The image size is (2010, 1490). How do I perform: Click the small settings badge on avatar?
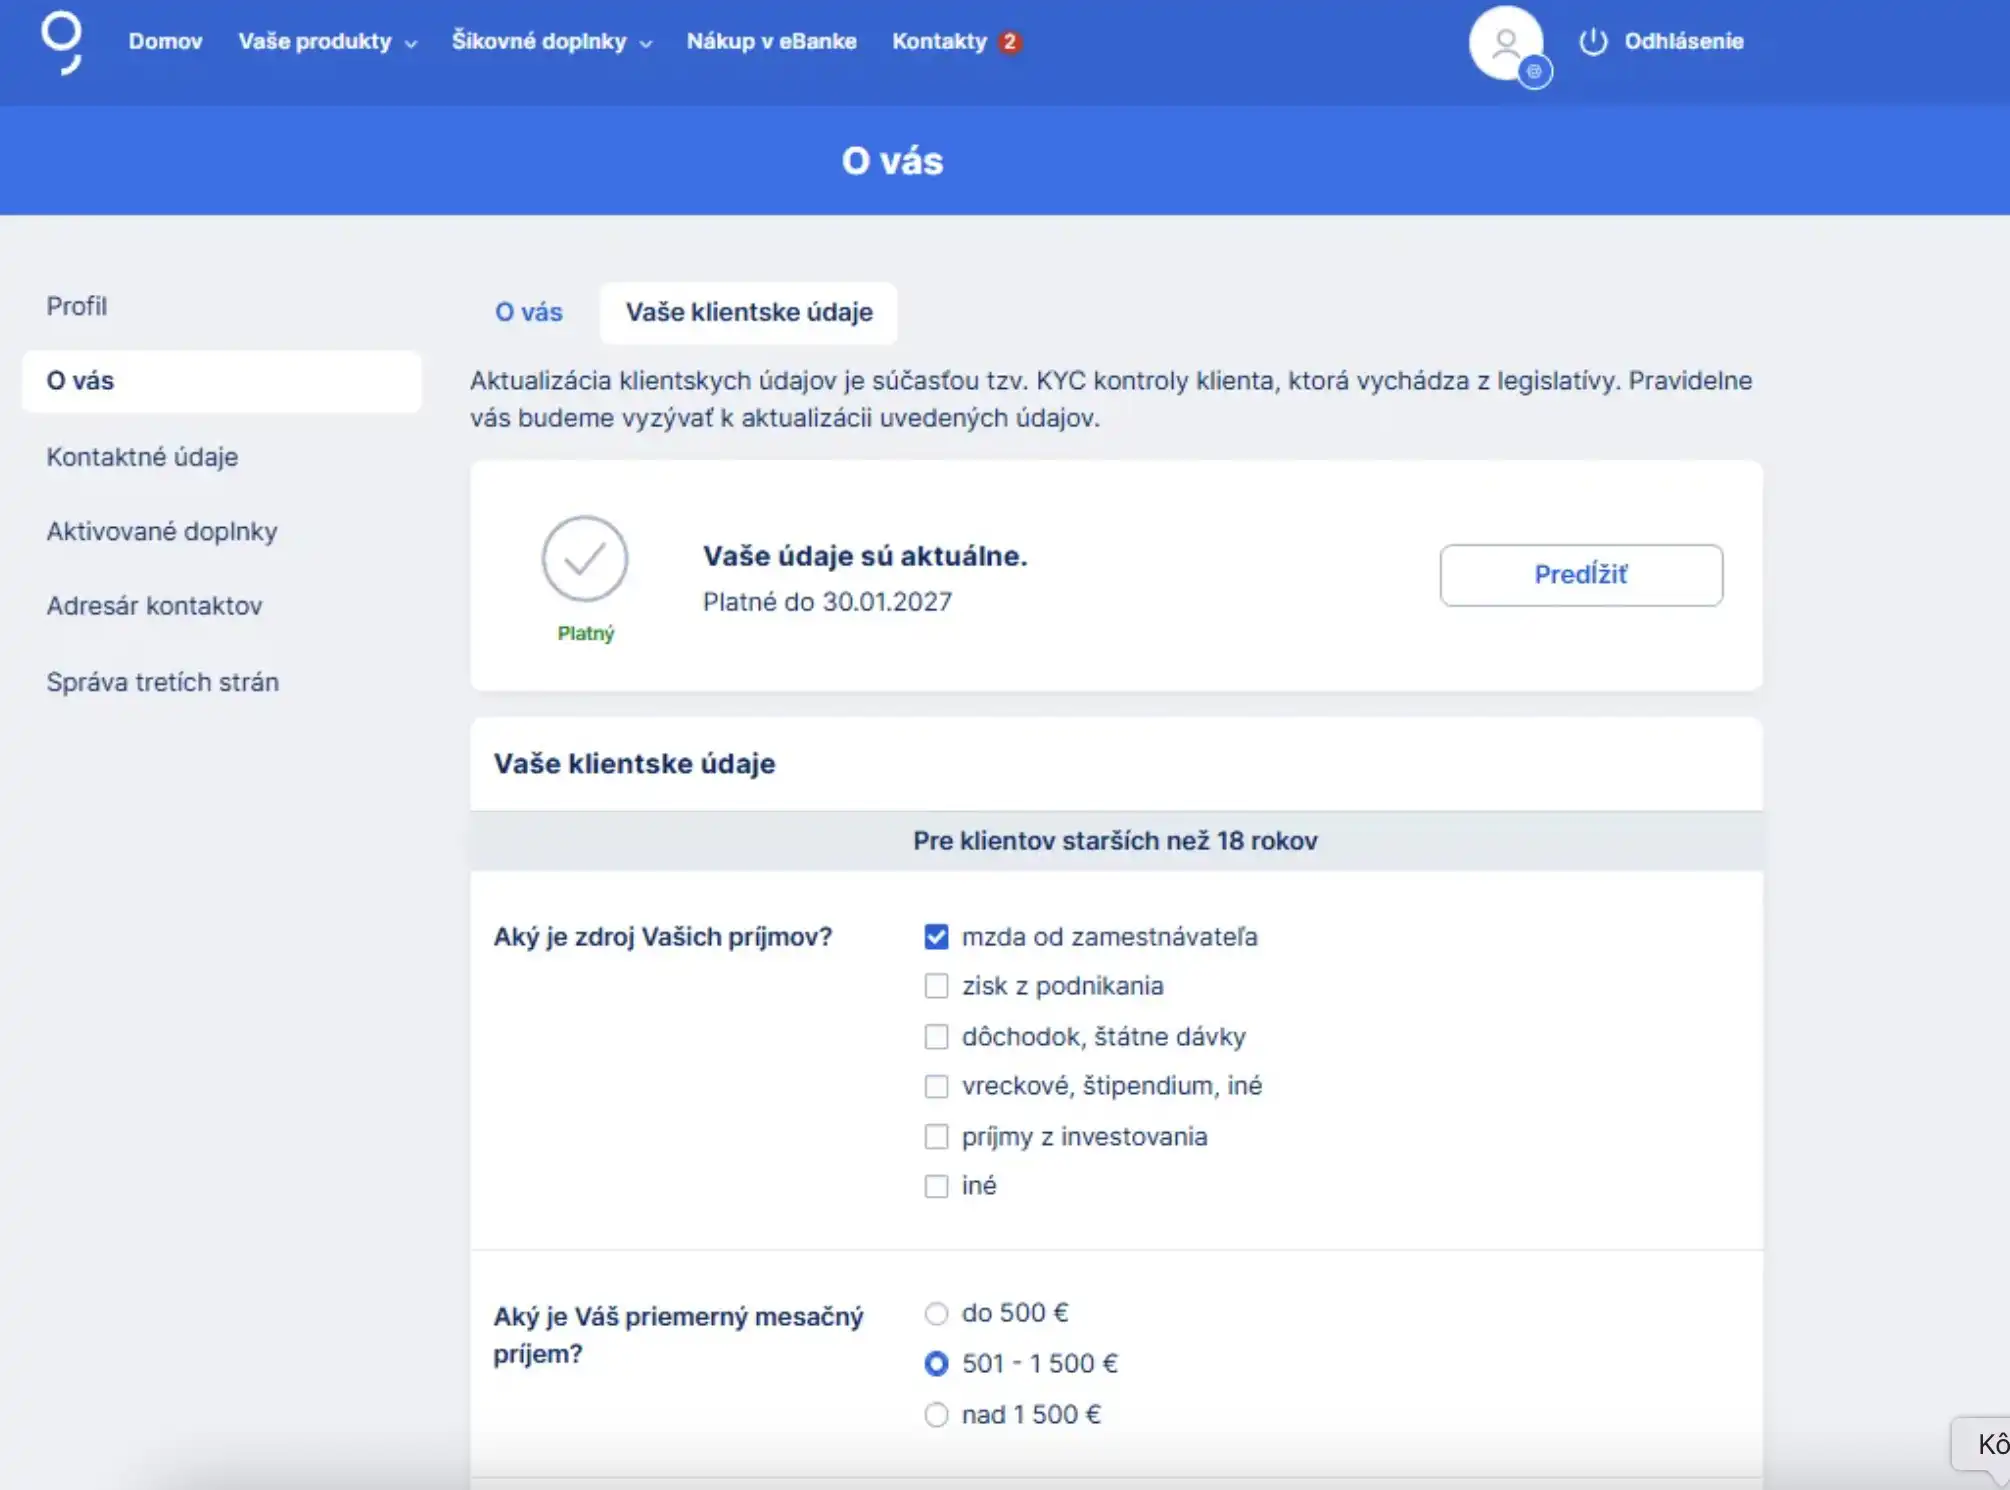[x=1534, y=72]
